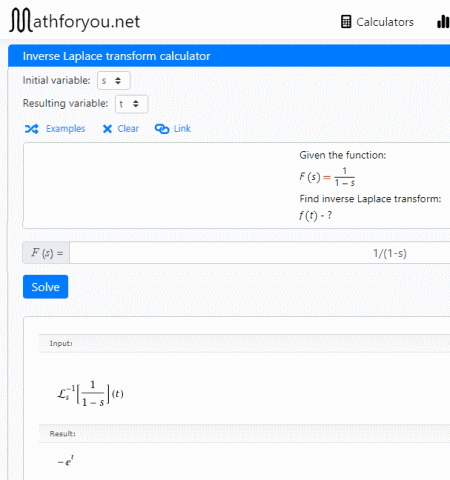The image size is (450, 480).
Task: Click the −e^t result expression
Action: (66, 461)
